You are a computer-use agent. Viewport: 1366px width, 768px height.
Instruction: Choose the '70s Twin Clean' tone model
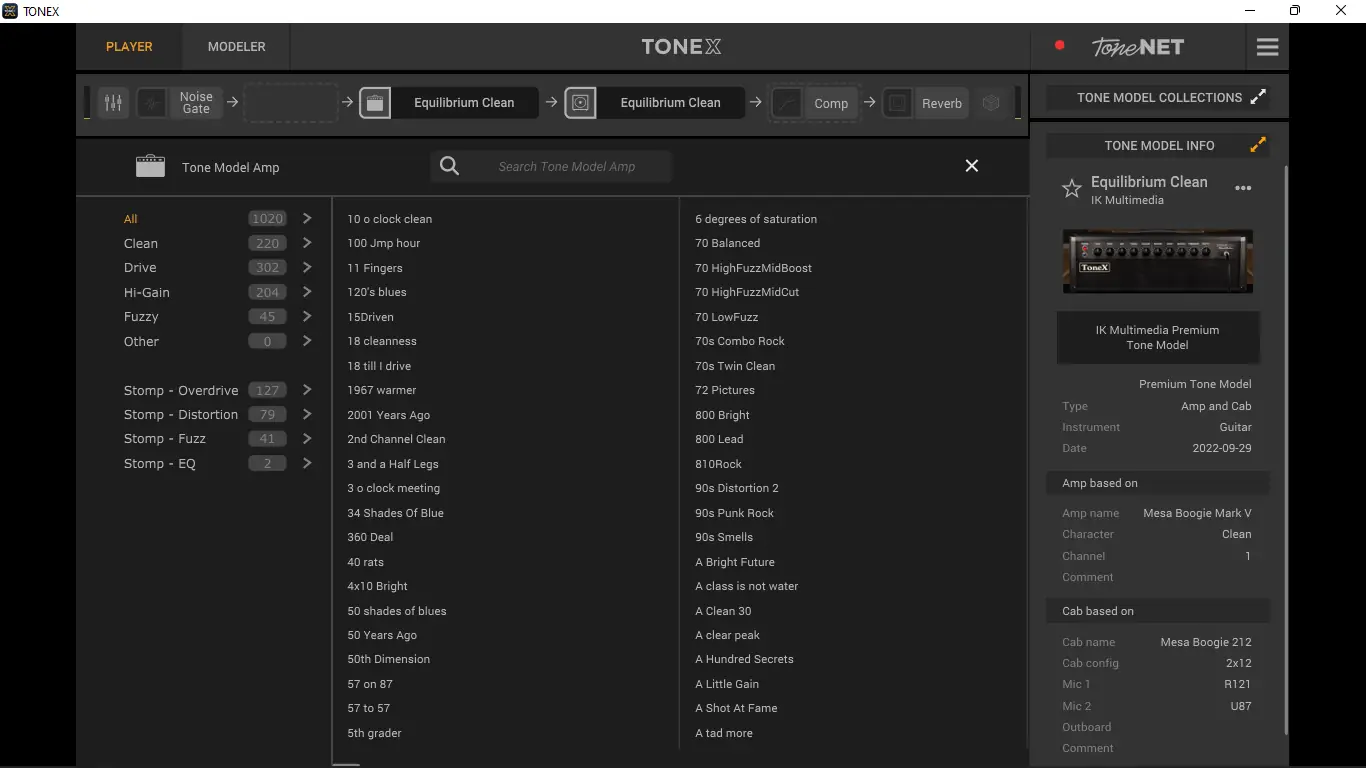735,366
